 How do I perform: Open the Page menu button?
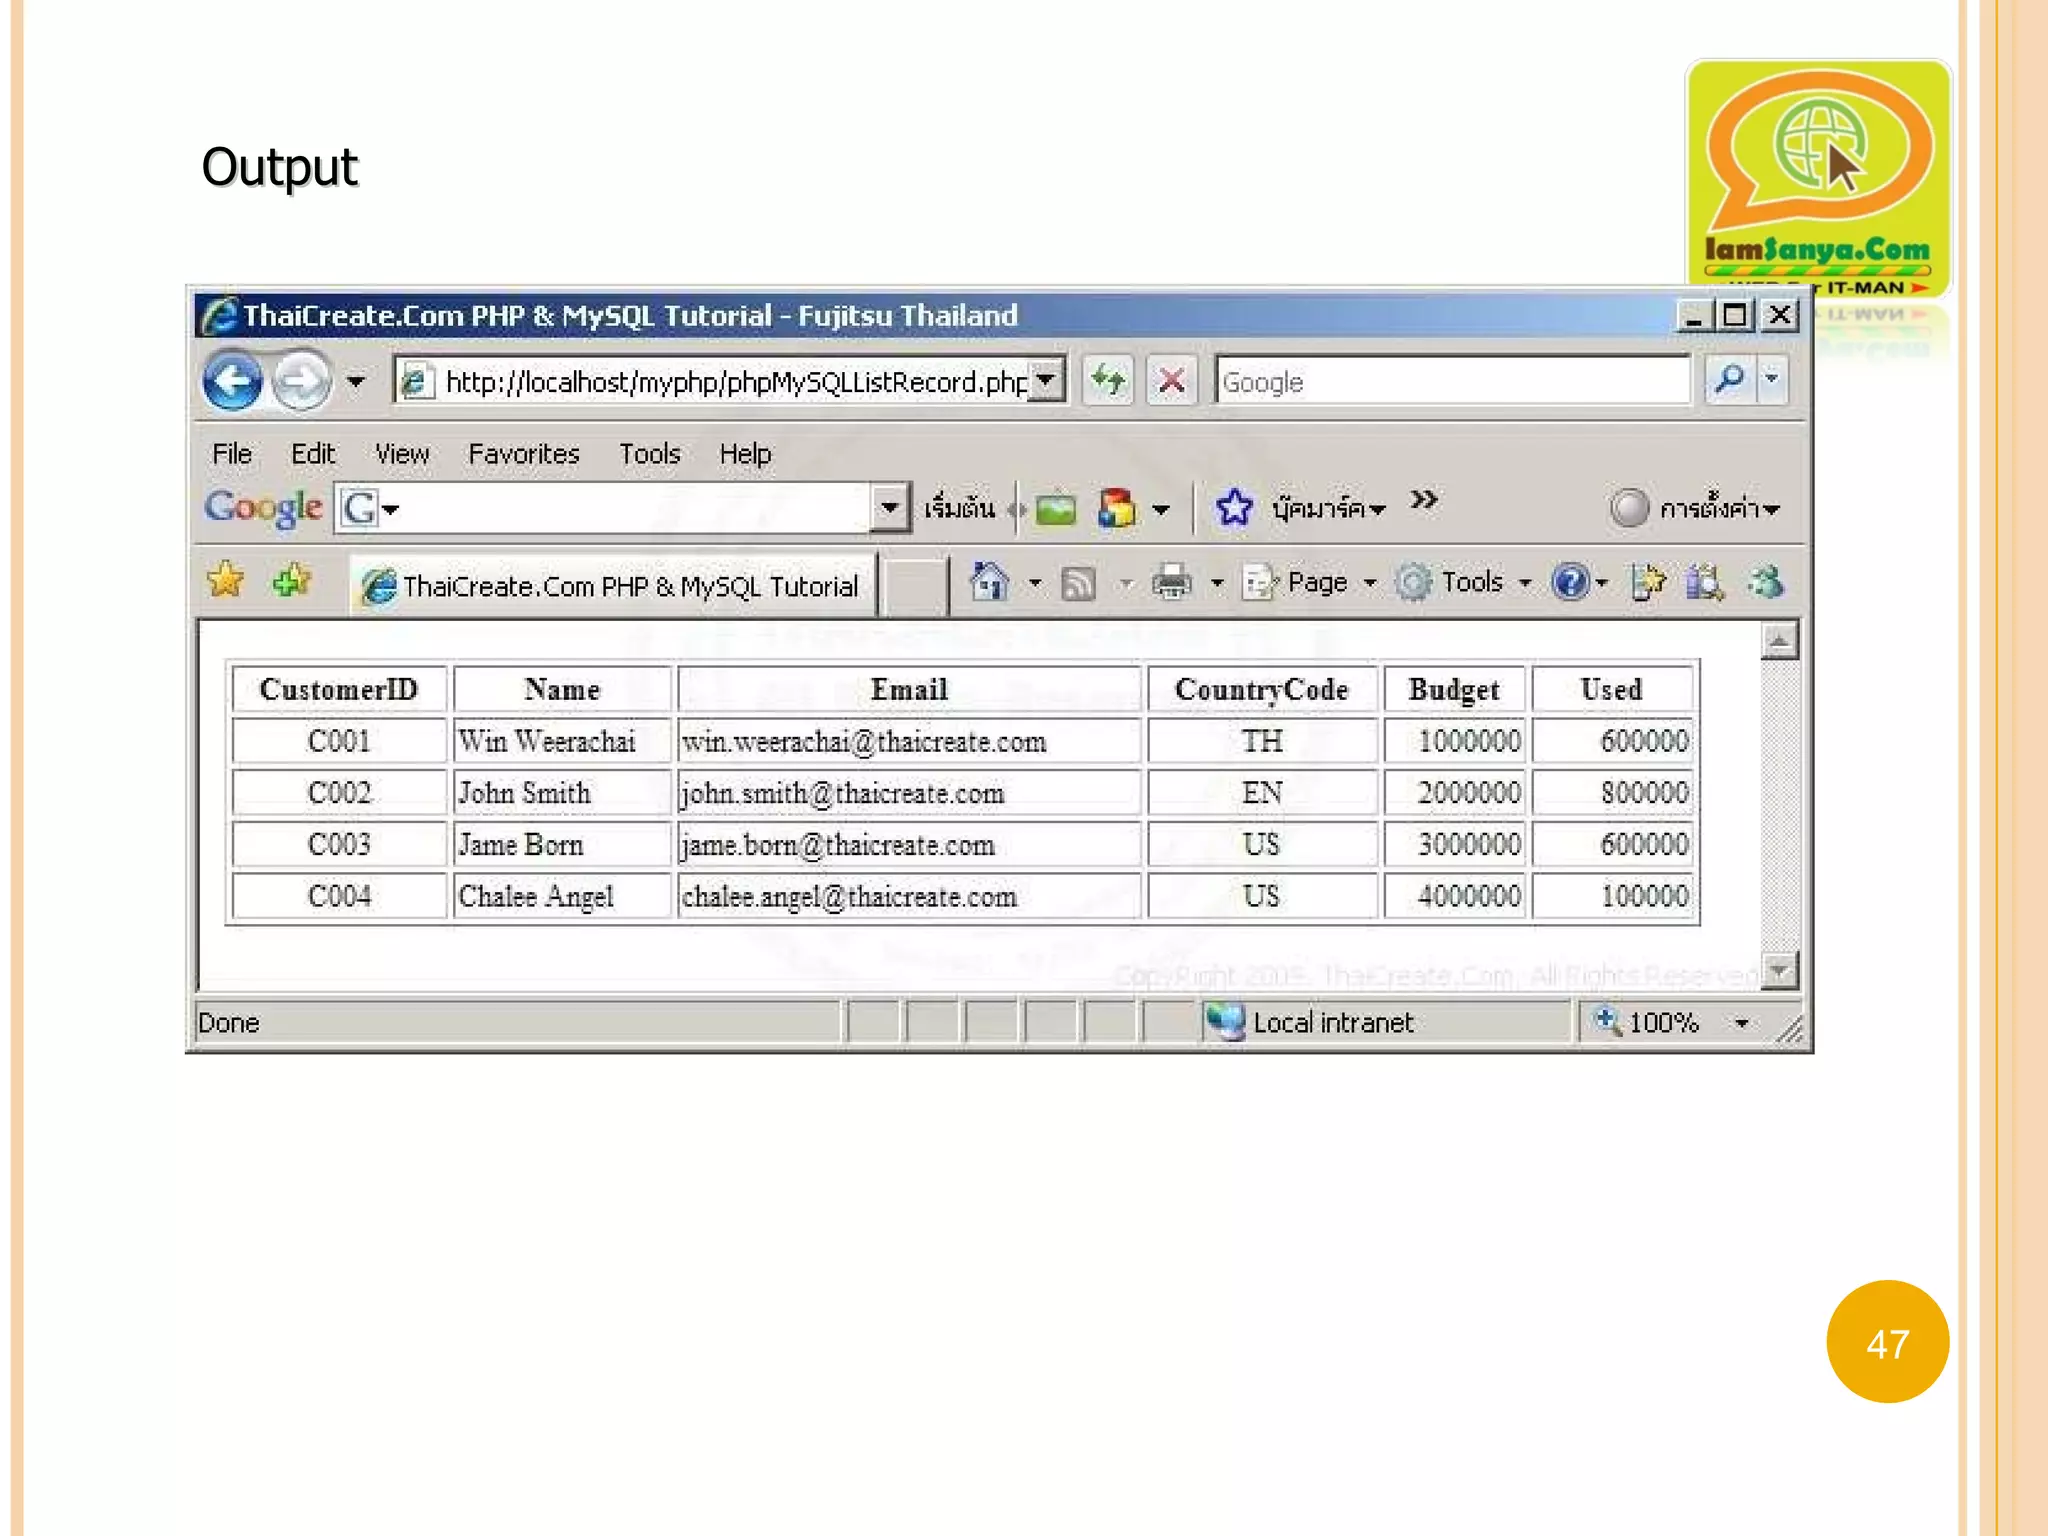click(x=1309, y=582)
